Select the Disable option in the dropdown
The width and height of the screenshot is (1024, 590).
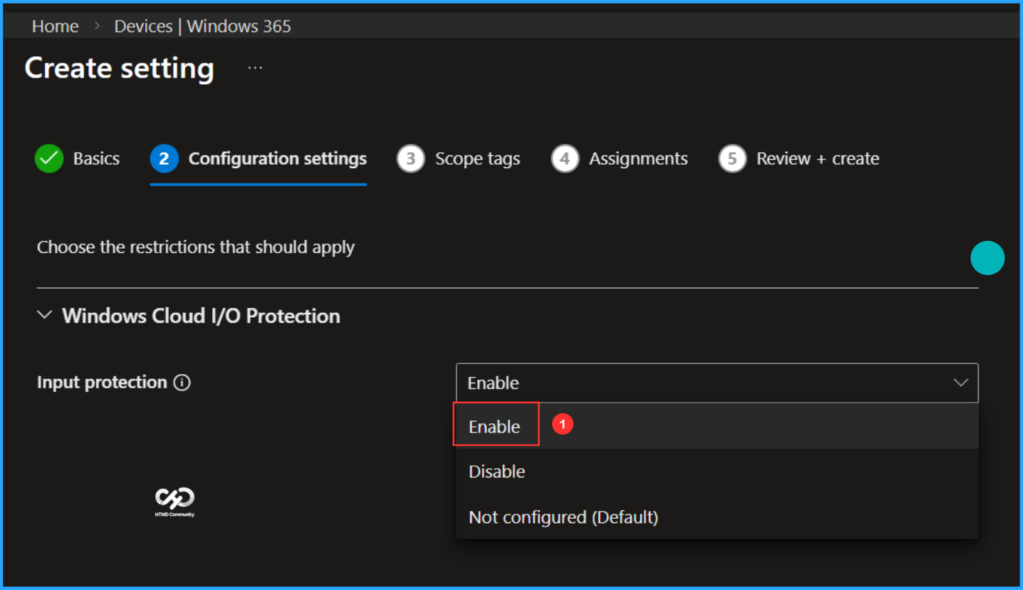point(497,471)
